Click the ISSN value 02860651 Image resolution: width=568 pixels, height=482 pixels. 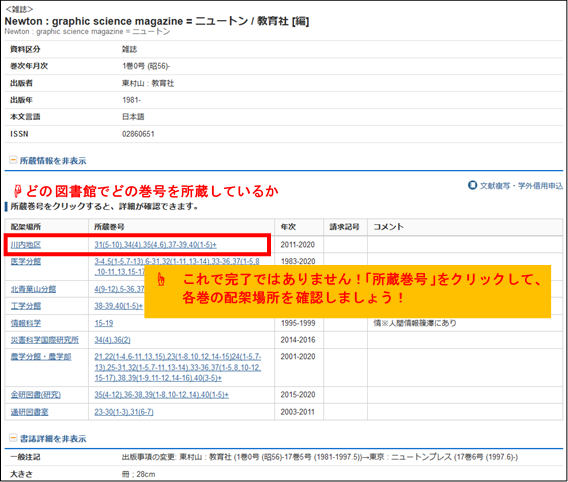click(138, 134)
